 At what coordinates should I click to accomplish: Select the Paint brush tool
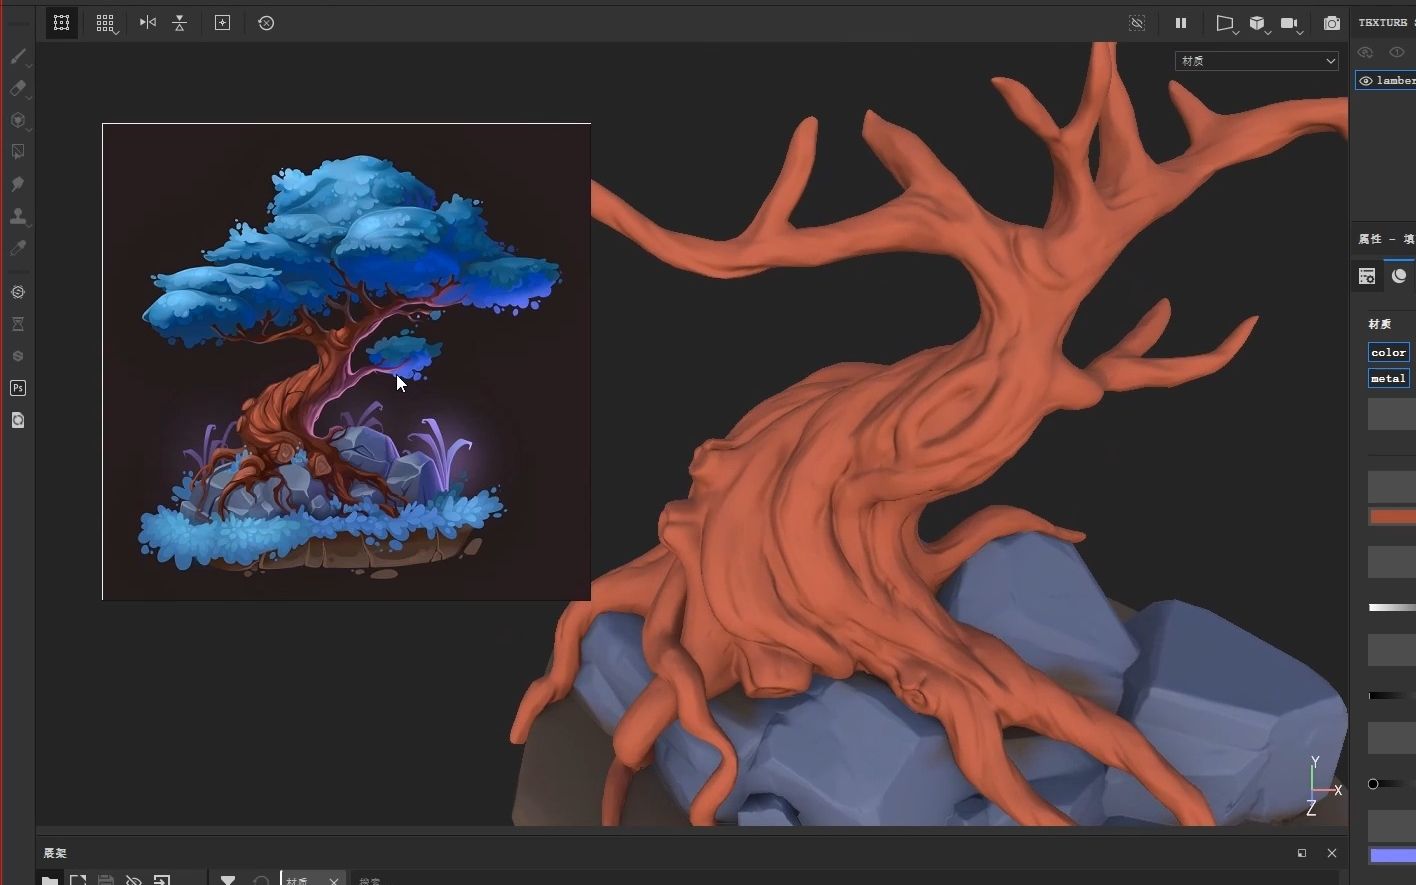18,57
